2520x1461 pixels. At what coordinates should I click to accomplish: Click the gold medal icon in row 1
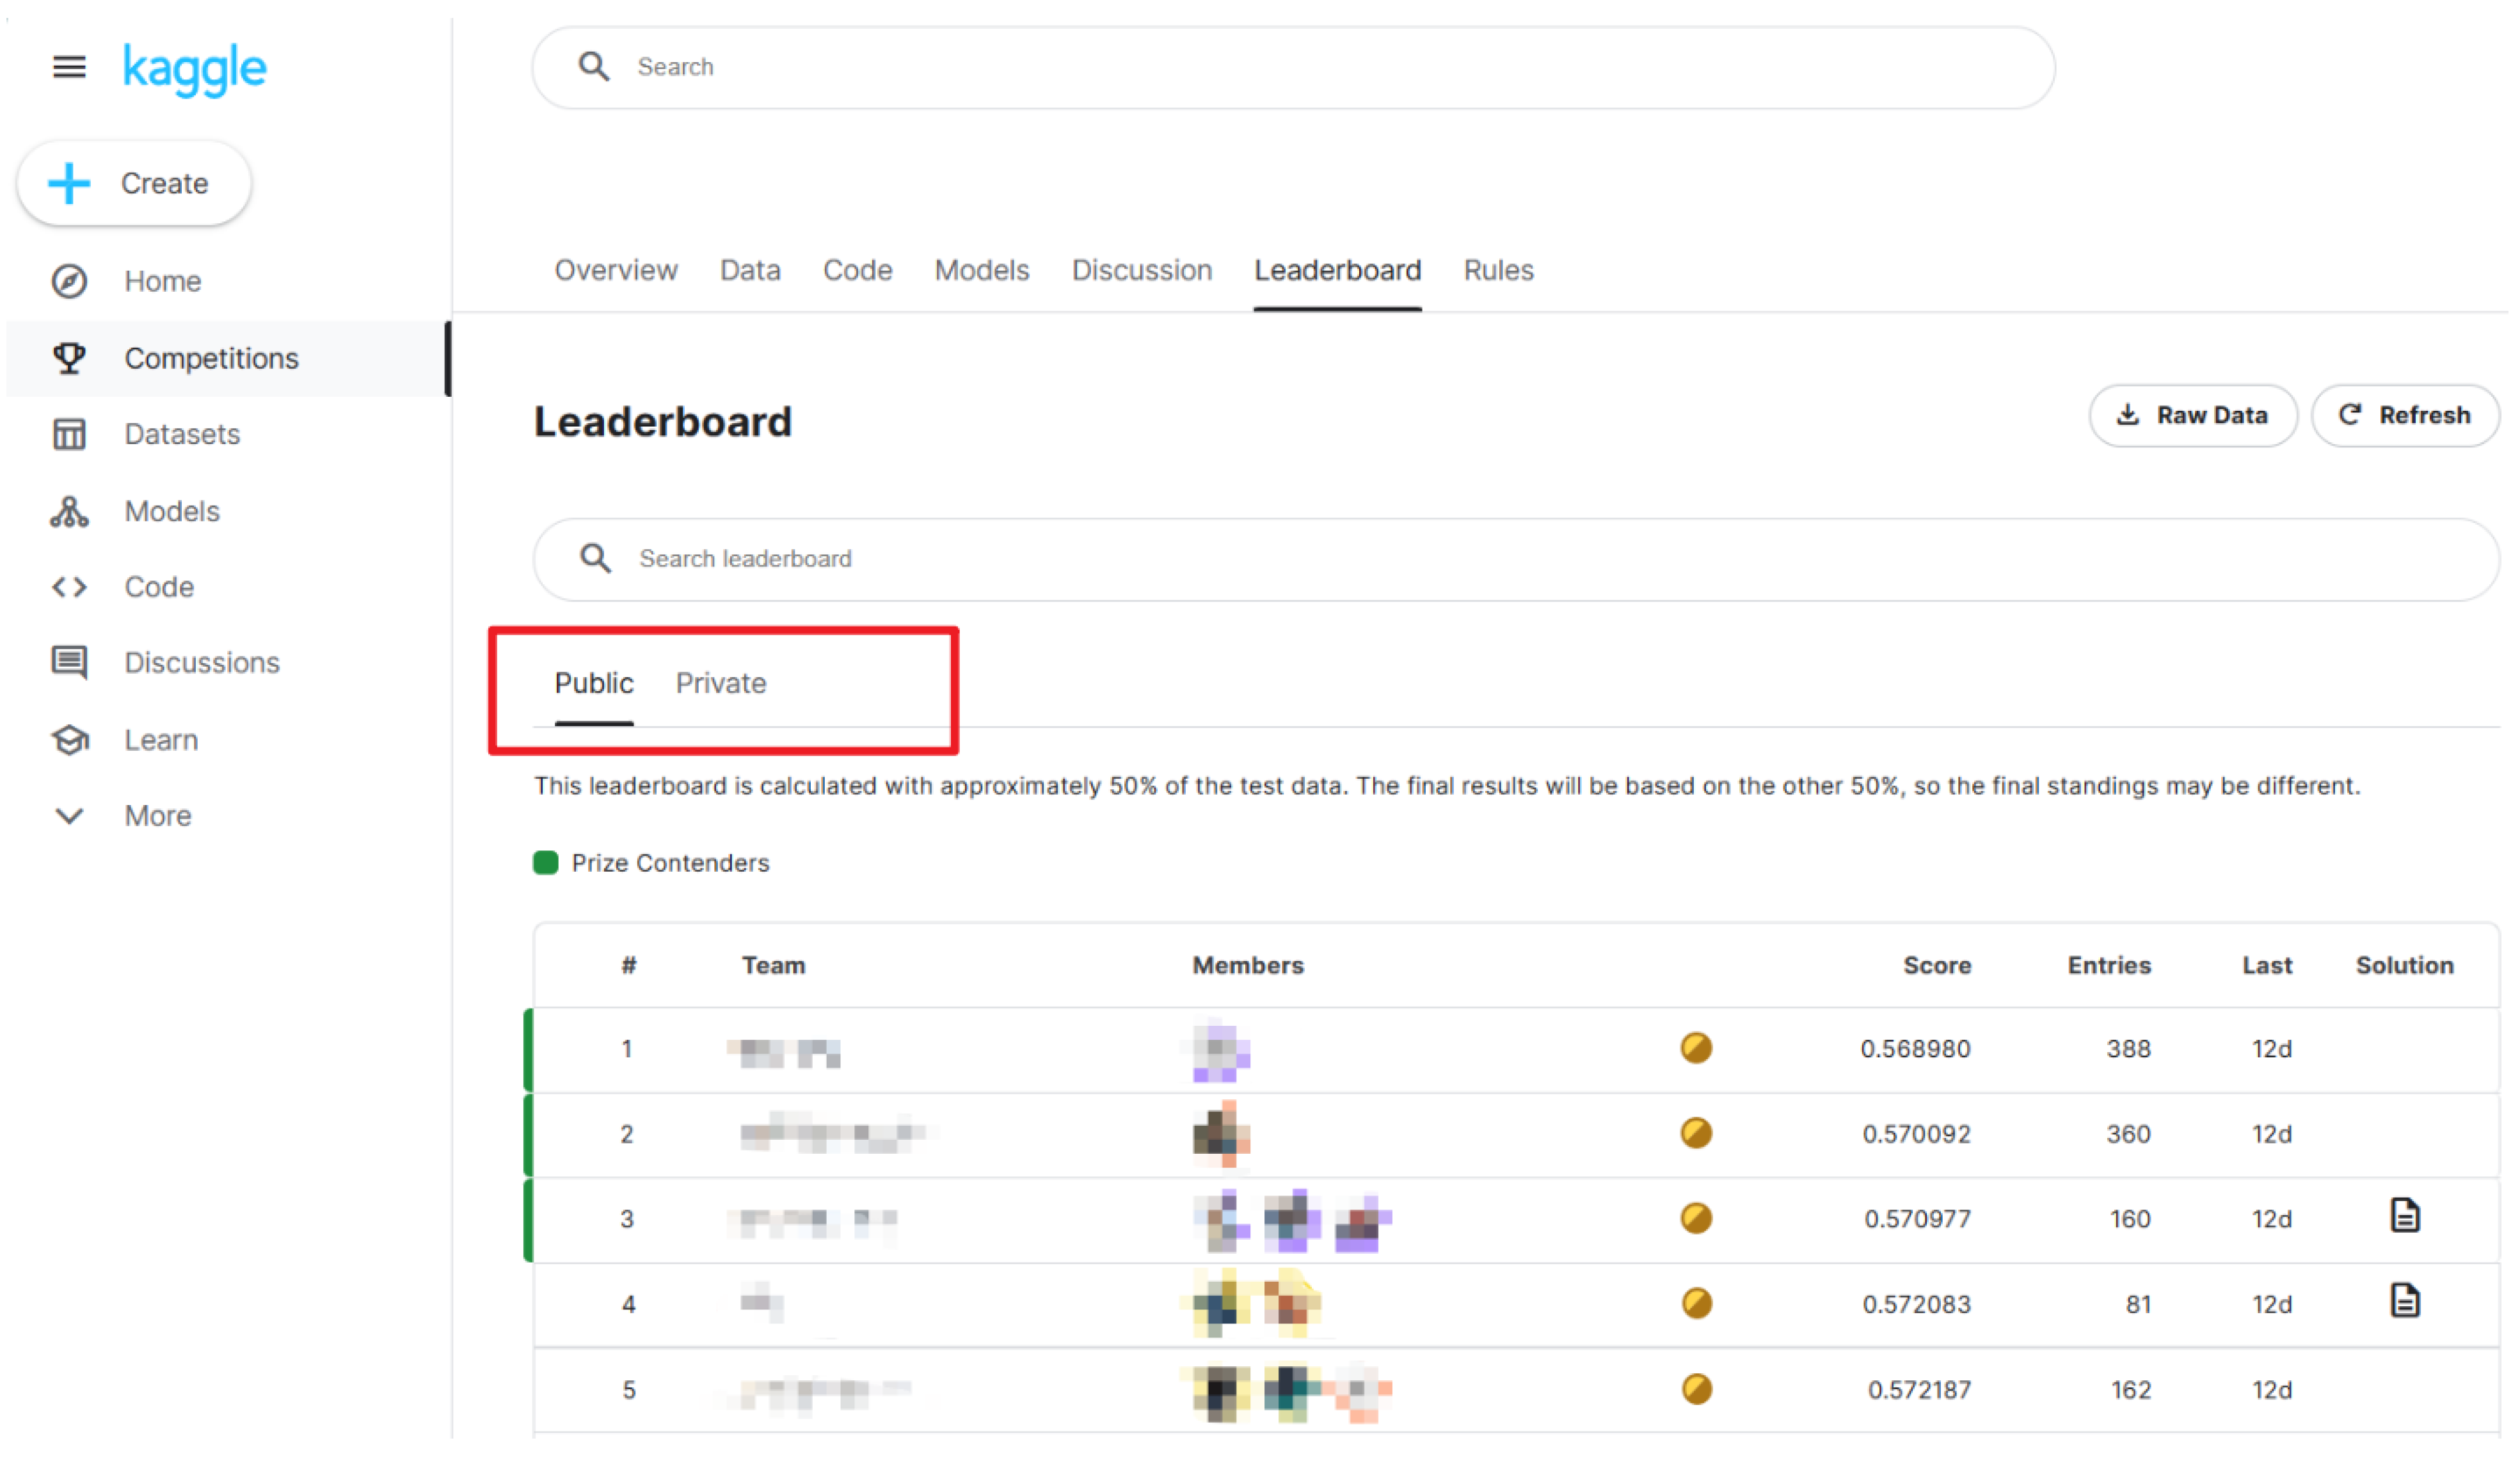[1696, 1048]
